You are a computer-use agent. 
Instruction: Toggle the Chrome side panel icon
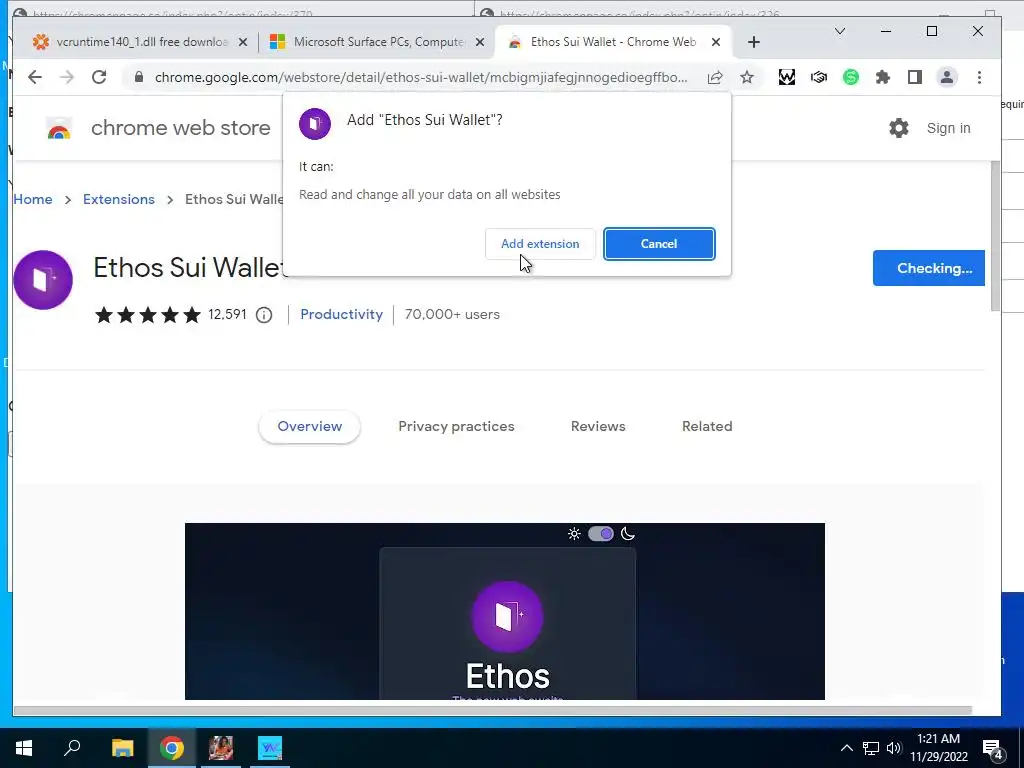click(x=915, y=77)
